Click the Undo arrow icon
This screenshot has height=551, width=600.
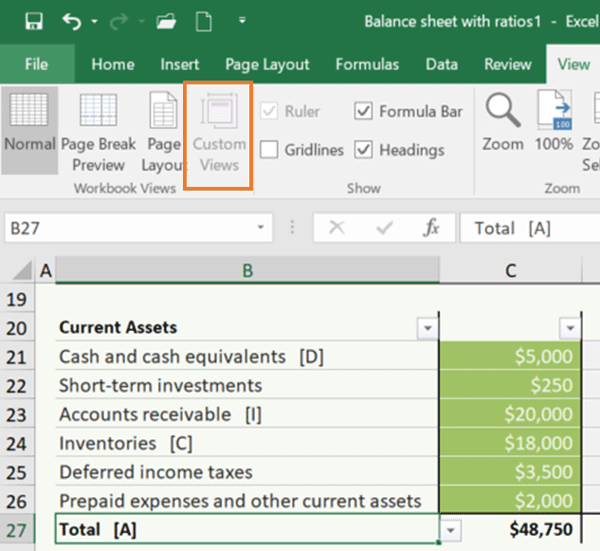[x=72, y=21]
